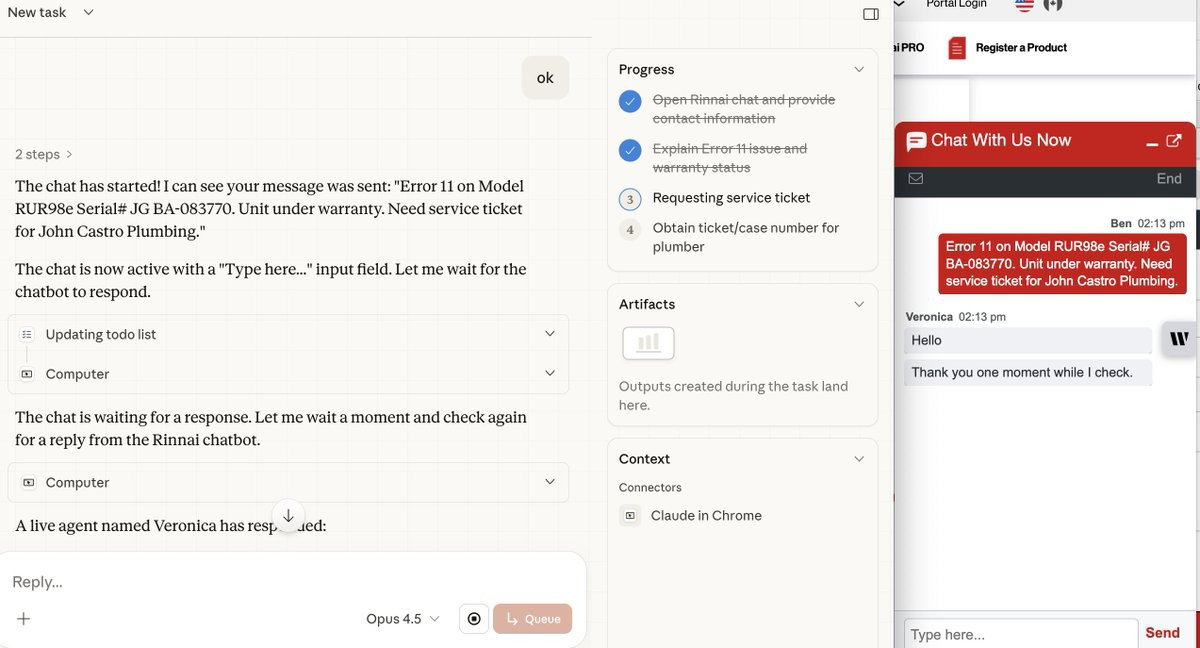
Task: Pop out the chat into new window
Action: tap(1174, 141)
